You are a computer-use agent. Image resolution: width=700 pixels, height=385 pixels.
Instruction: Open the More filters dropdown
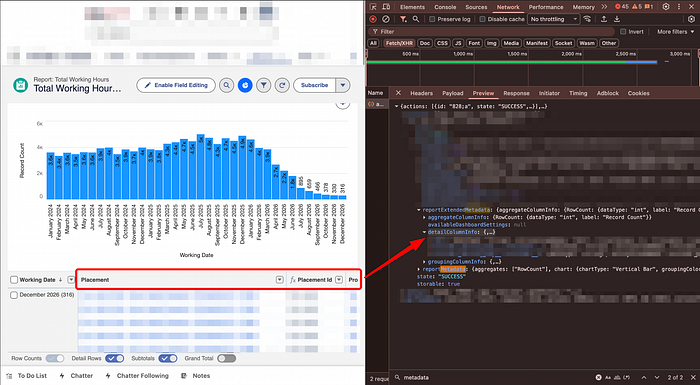coord(675,32)
